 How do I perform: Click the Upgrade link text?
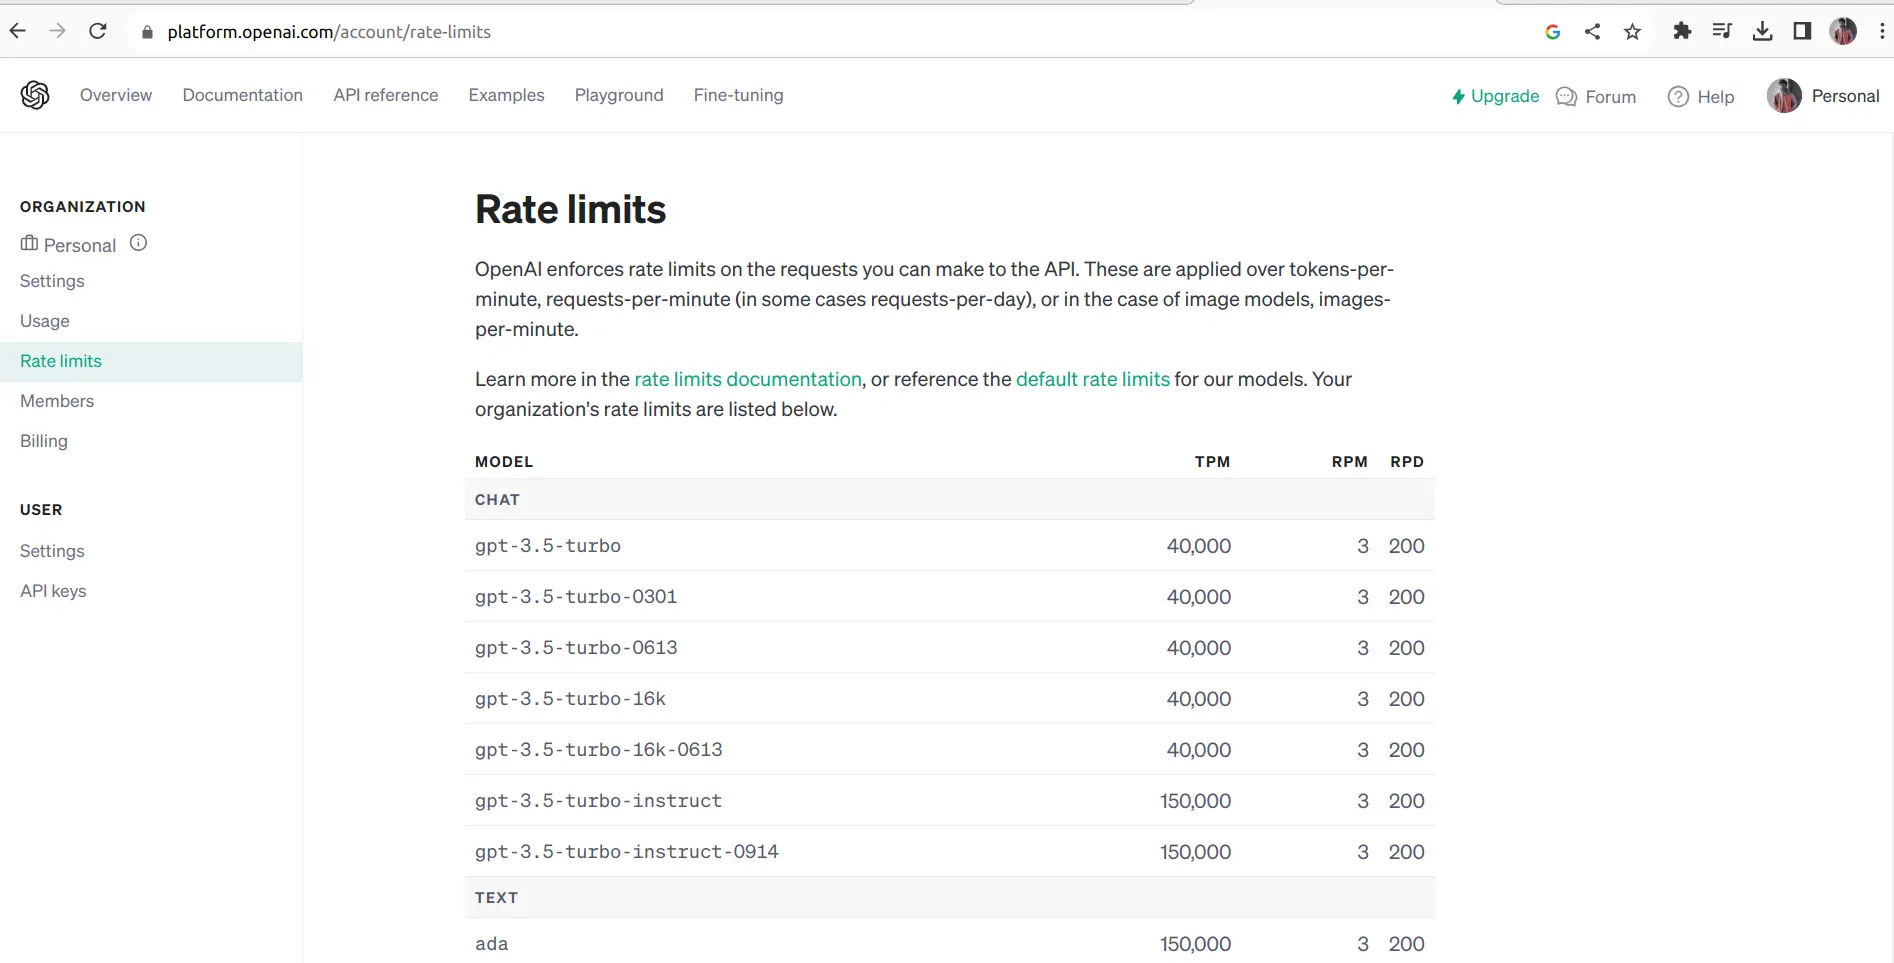click(x=1505, y=96)
